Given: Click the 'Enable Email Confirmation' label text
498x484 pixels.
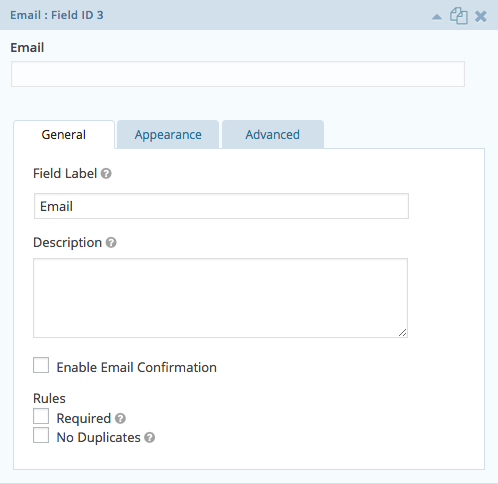Looking at the screenshot, I should 137,367.
